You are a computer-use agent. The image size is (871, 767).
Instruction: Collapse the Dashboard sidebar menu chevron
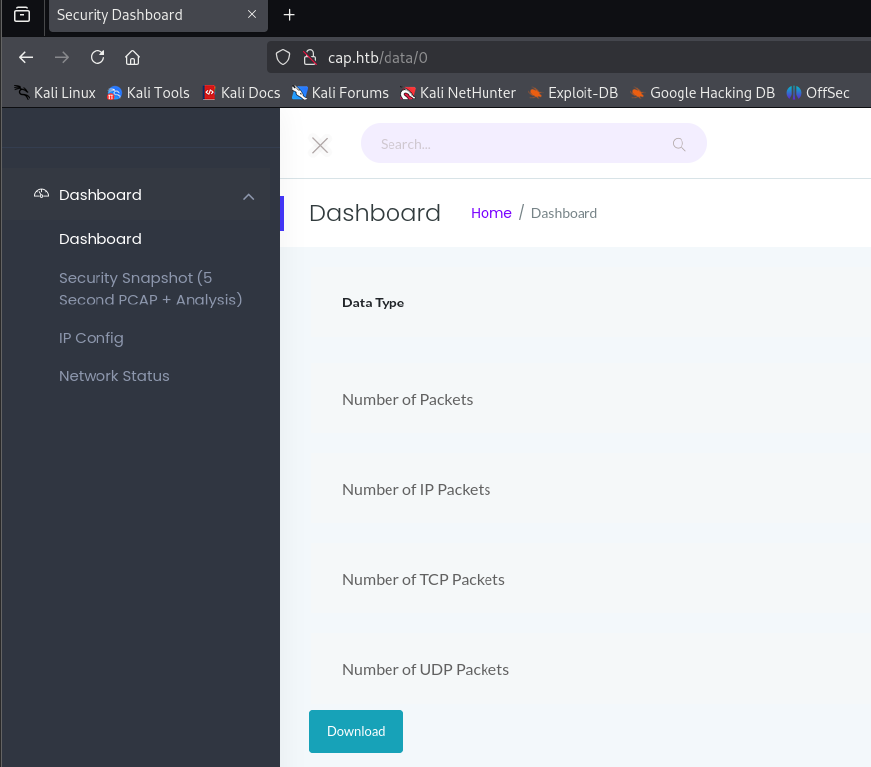248,196
